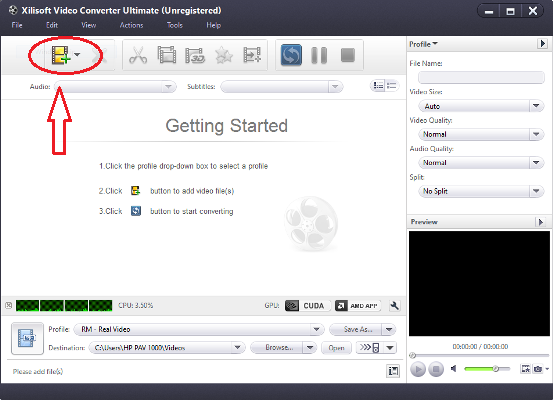The image size is (553, 400).
Task: Click the File Name input field
Action: (x=481, y=78)
